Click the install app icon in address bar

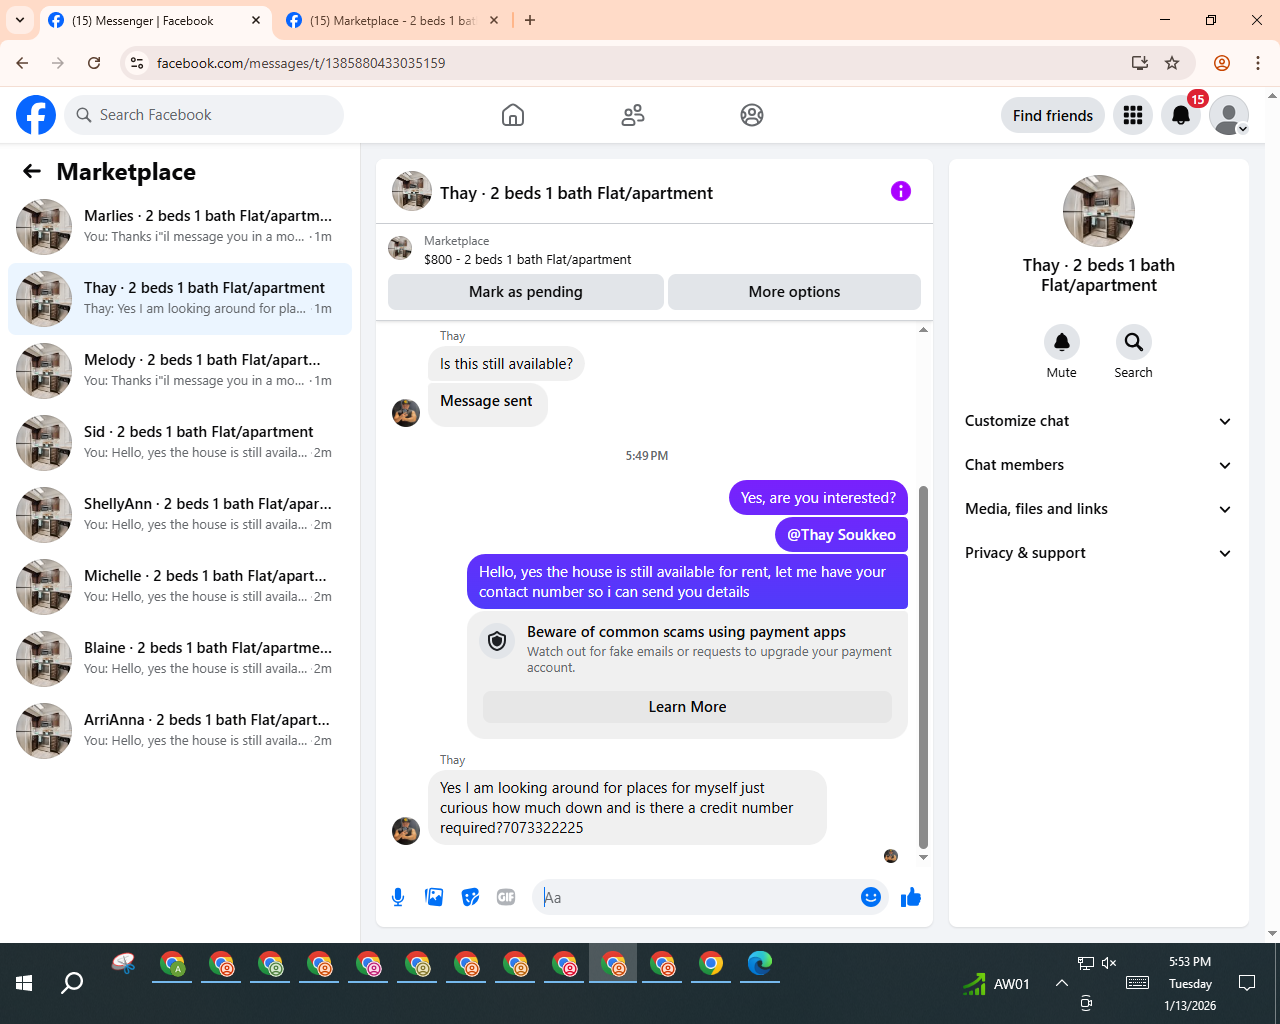click(1139, 63)
